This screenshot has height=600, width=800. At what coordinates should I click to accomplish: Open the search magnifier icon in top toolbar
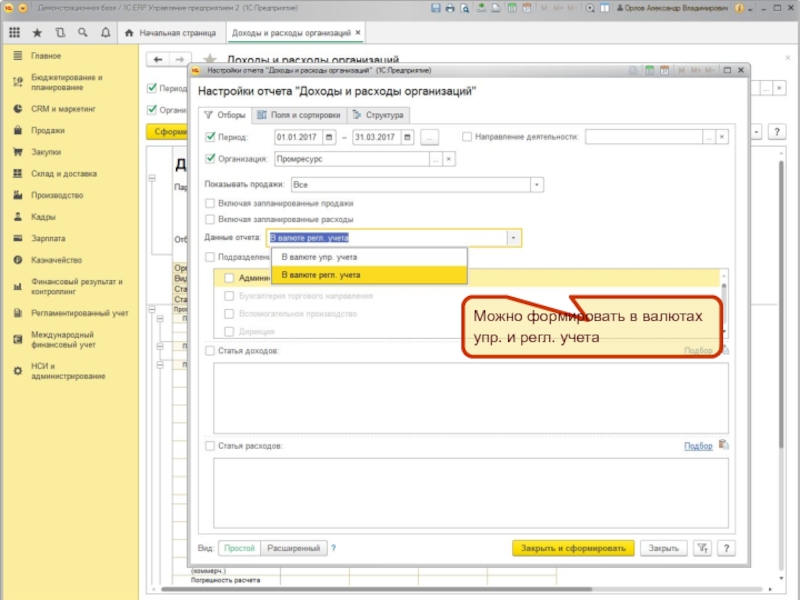85,33
